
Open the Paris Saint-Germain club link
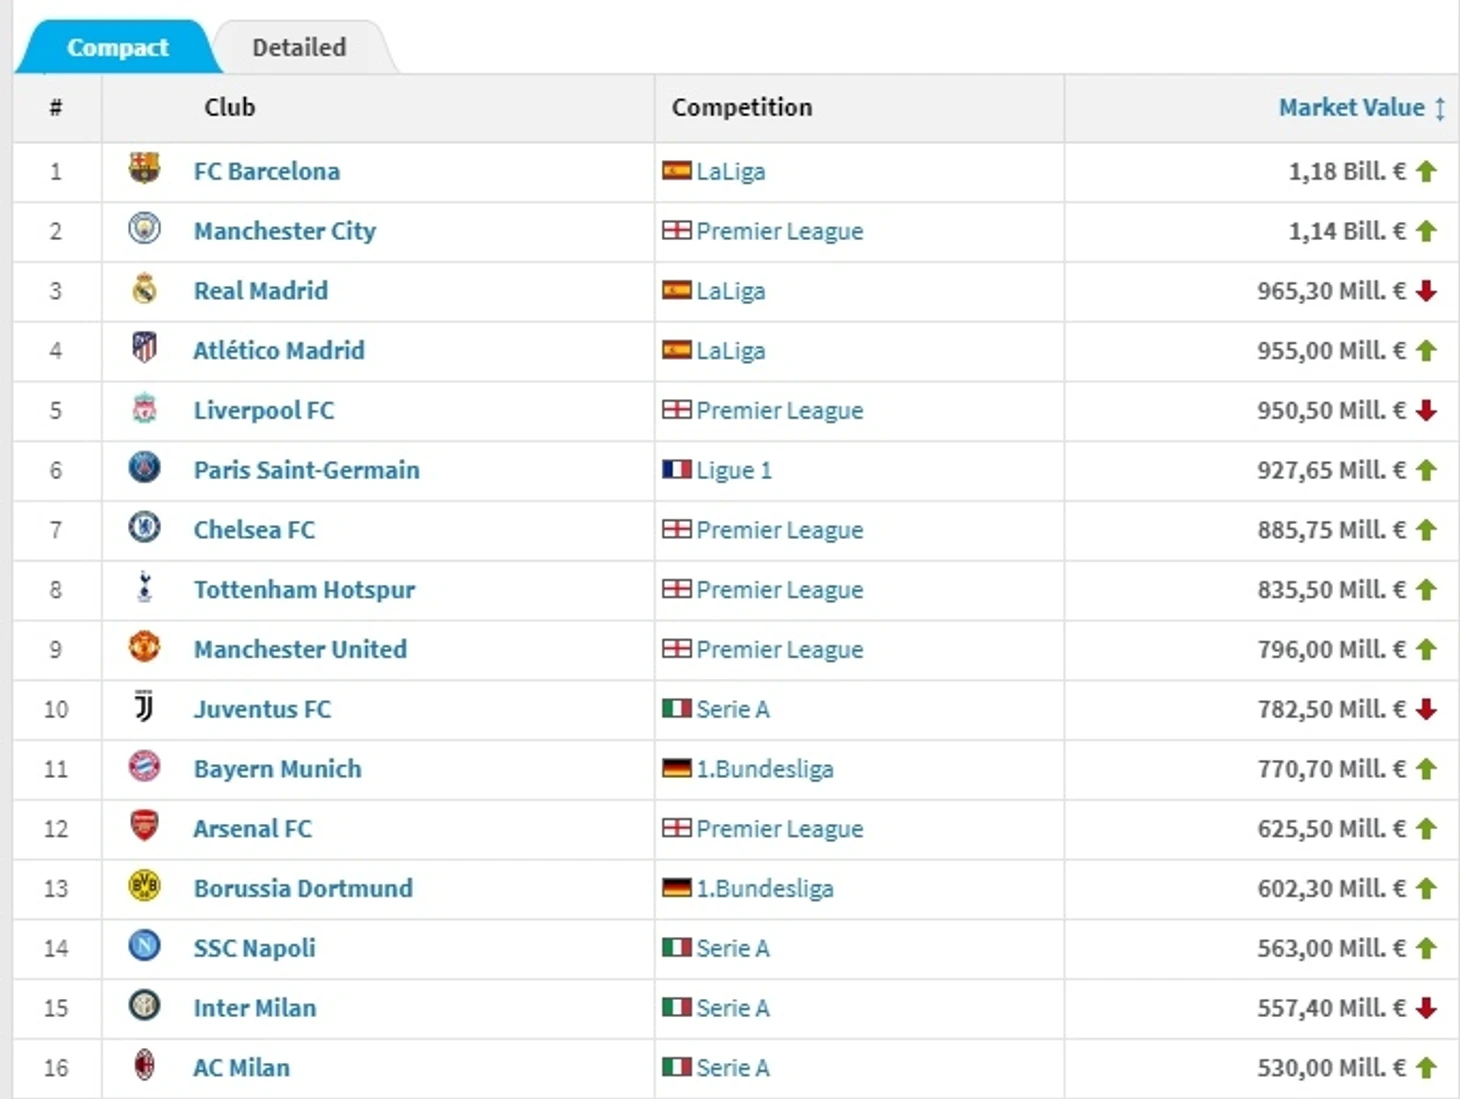pos(307,470)
